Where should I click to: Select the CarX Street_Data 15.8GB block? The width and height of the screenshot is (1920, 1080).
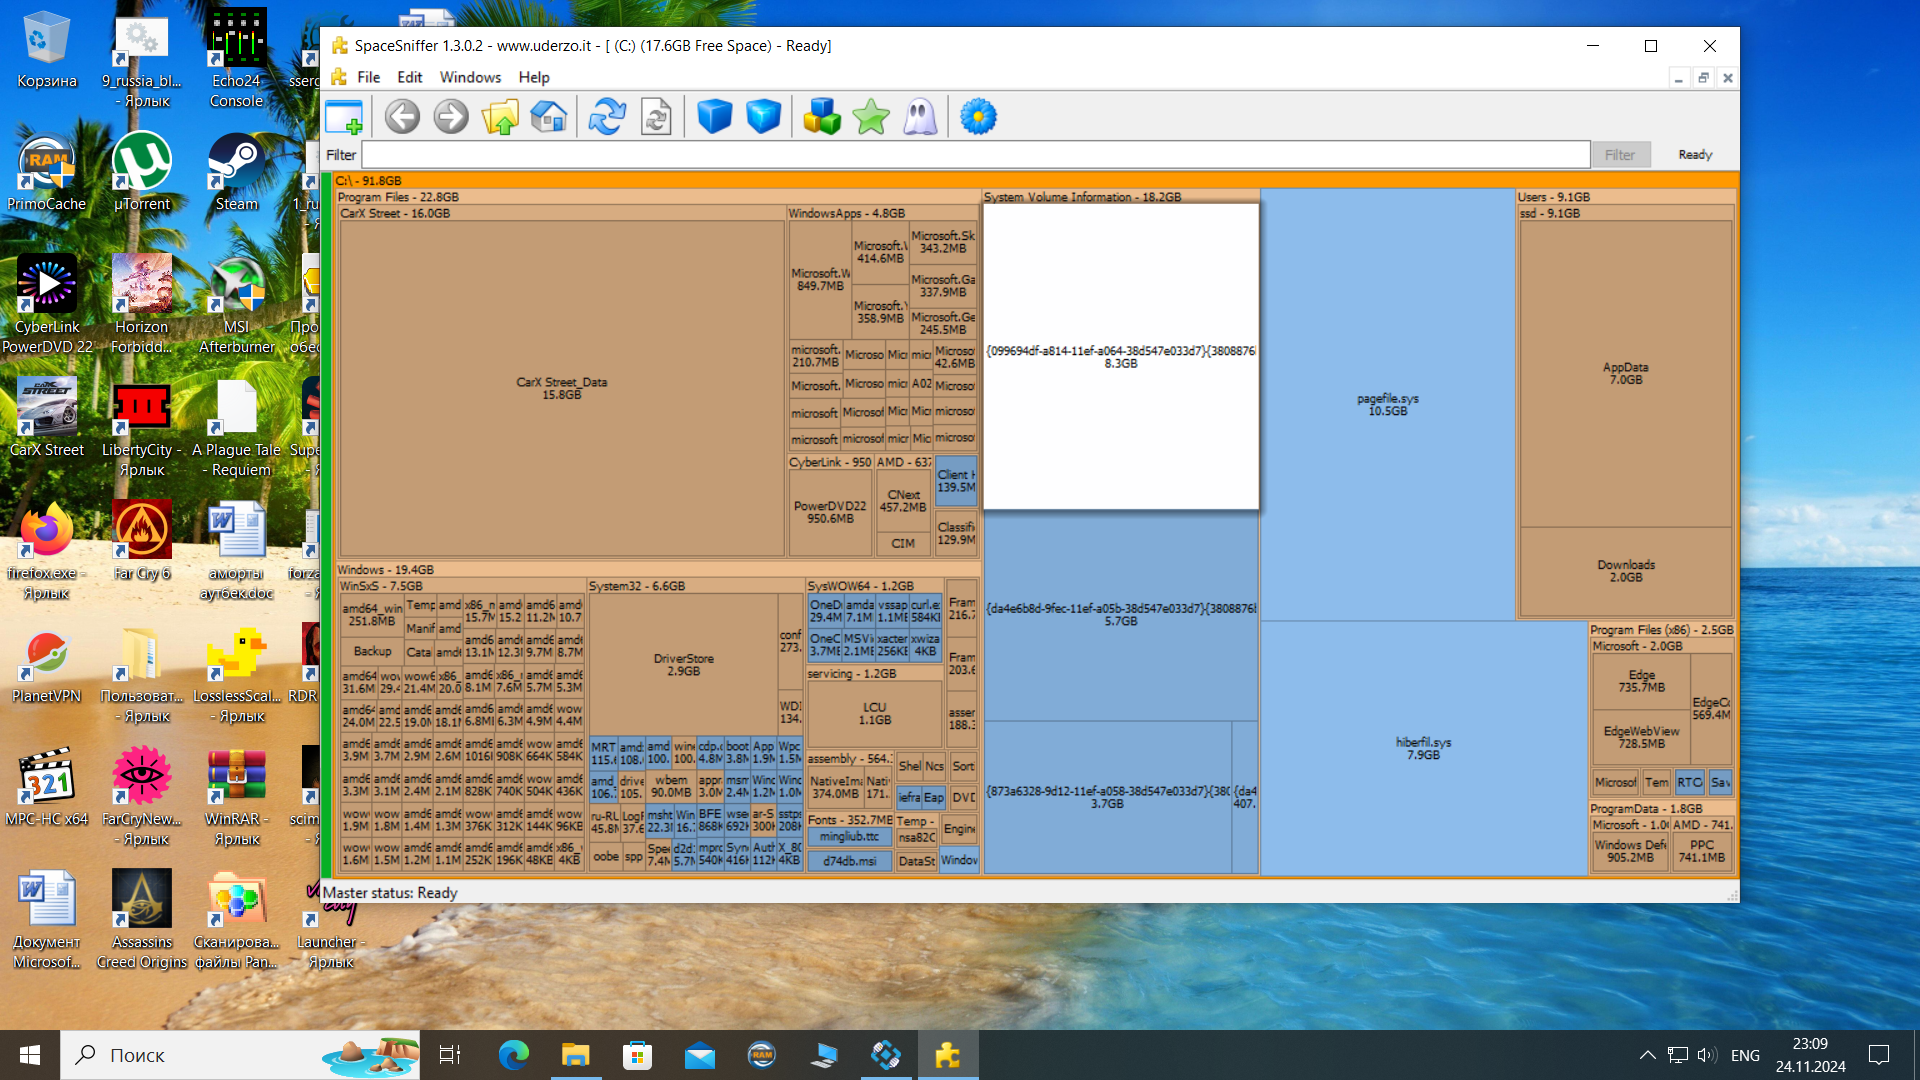click(x=561, y=388)
